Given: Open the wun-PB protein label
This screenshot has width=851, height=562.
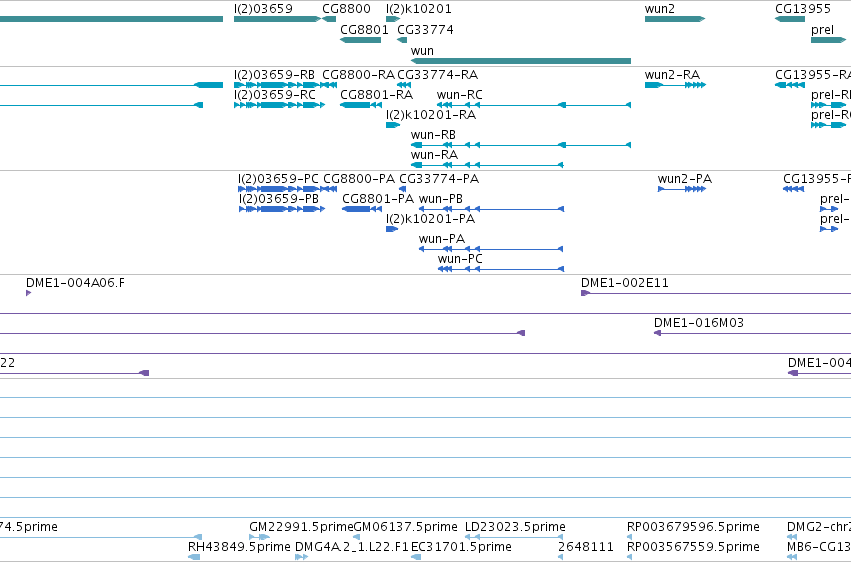Looking at the screenshot, I should click(441, 199).
